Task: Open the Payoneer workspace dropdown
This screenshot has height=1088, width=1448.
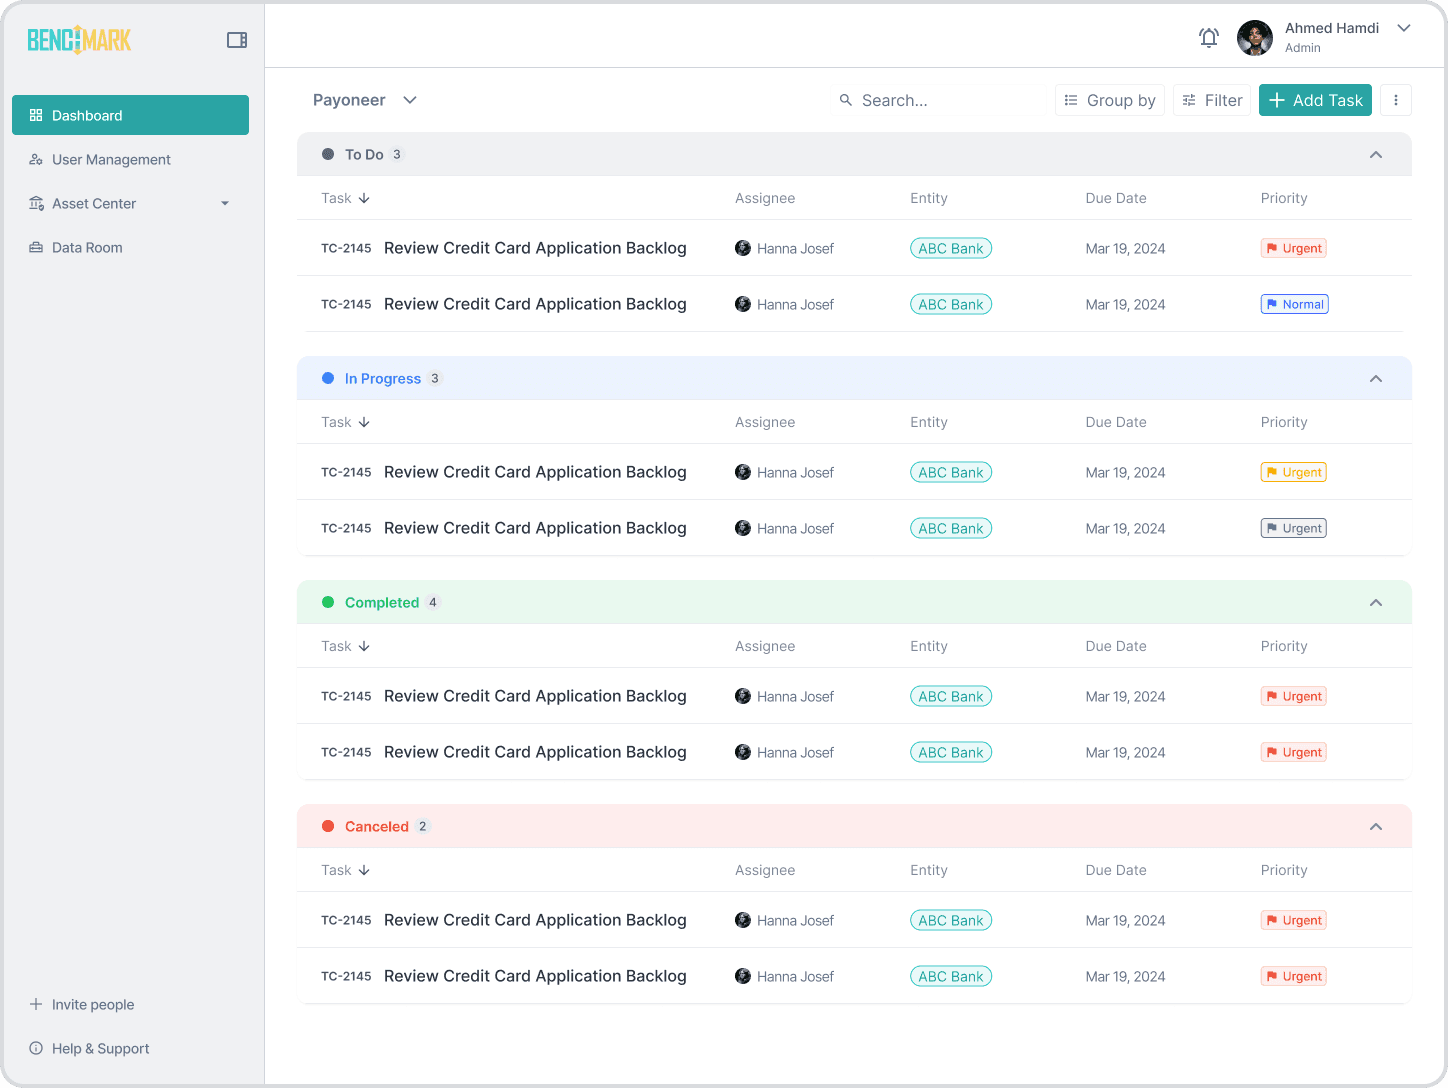Action: point(365,100)
